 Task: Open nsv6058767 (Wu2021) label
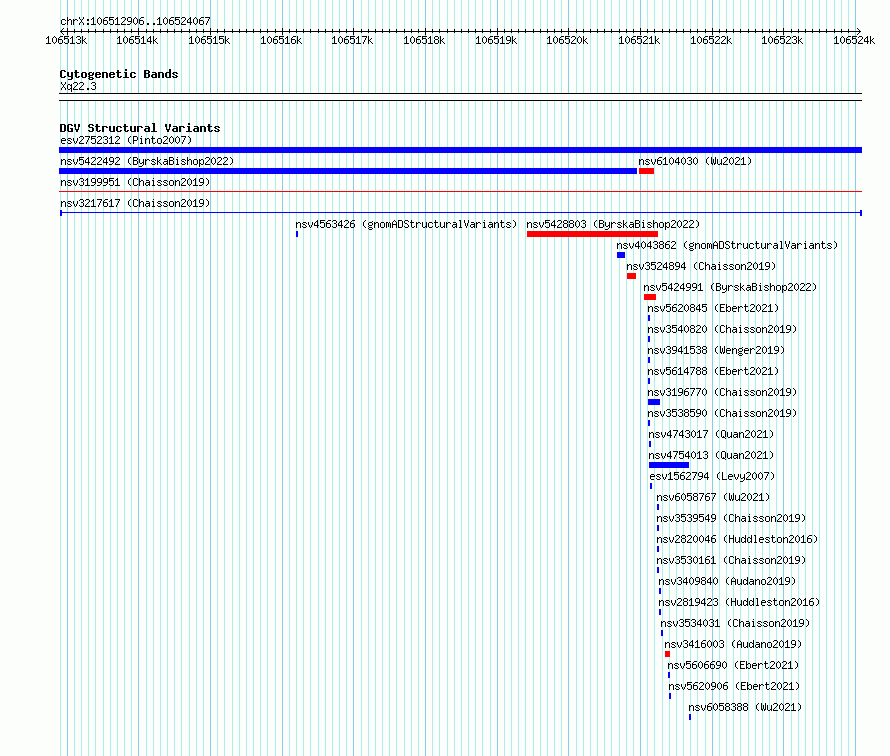[713, 497]
